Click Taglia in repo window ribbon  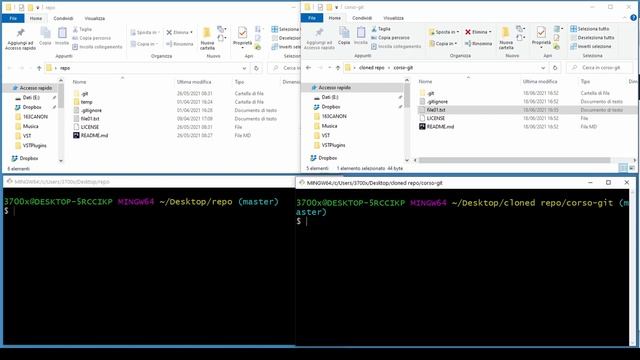(x=82, y=29)
